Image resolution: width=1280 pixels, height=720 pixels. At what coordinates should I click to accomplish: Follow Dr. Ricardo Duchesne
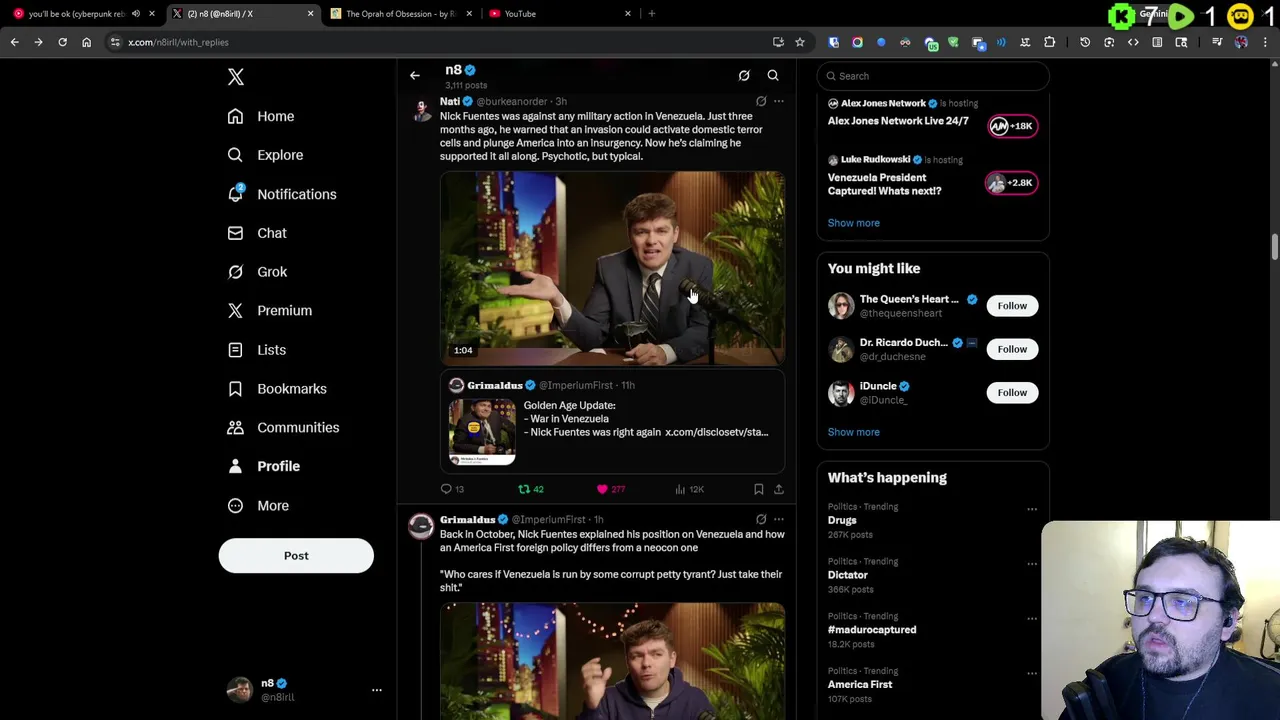point(1012,349)
